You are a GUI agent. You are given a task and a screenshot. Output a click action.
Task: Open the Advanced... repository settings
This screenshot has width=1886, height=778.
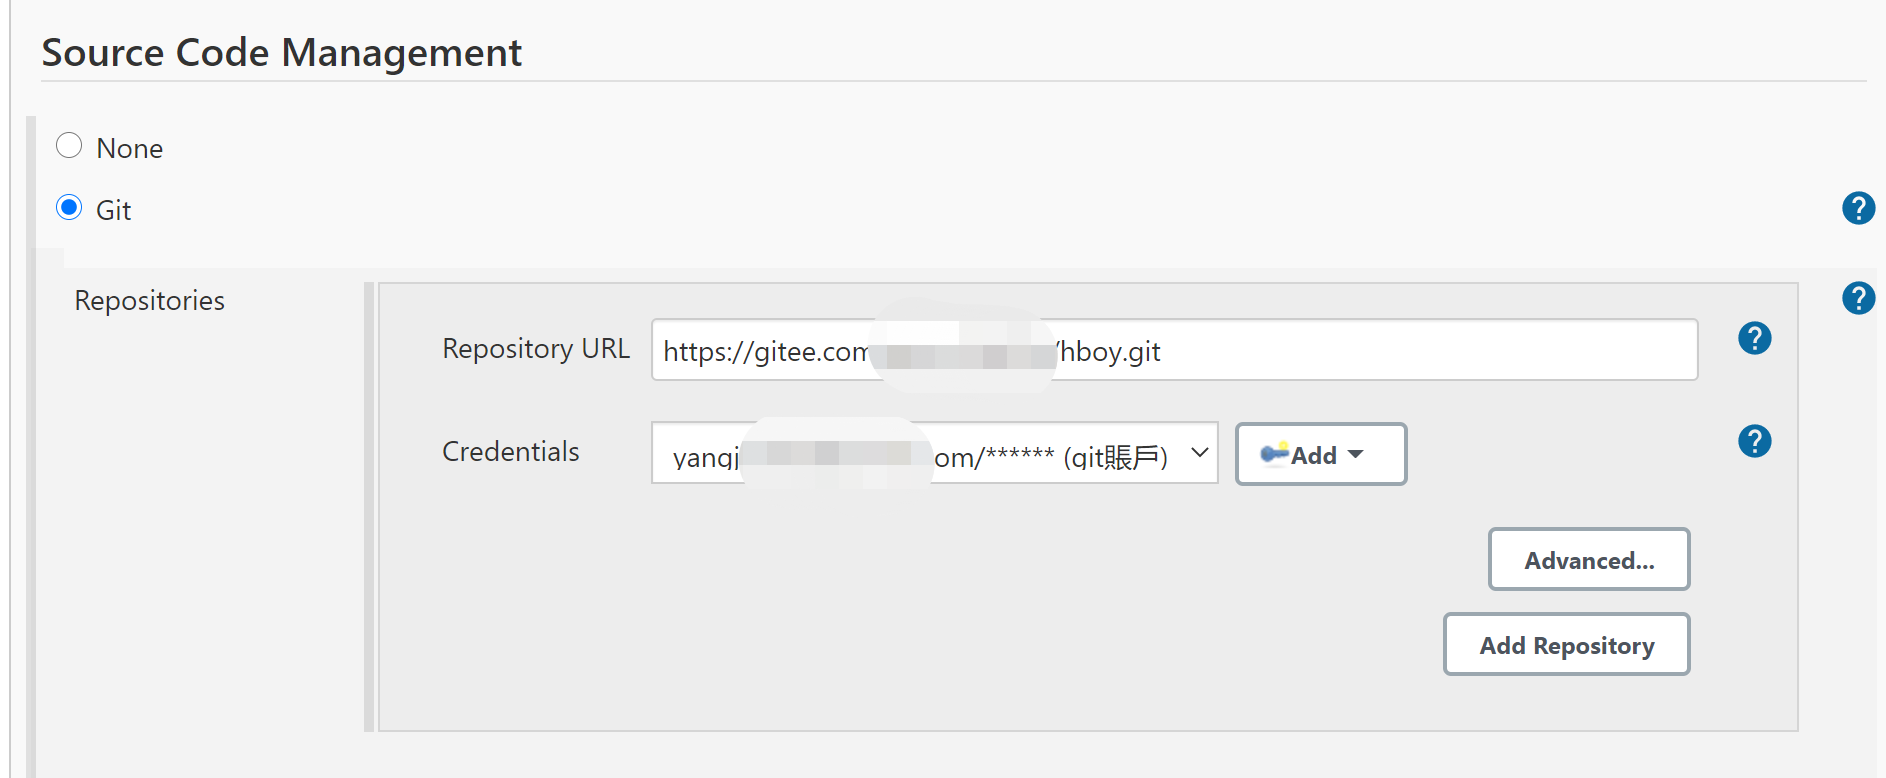tap(1588, 560)
